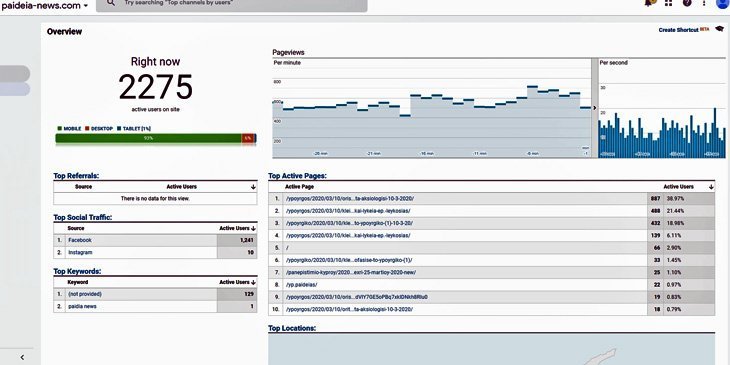Click the graduation cap icon

coord(719,29)
